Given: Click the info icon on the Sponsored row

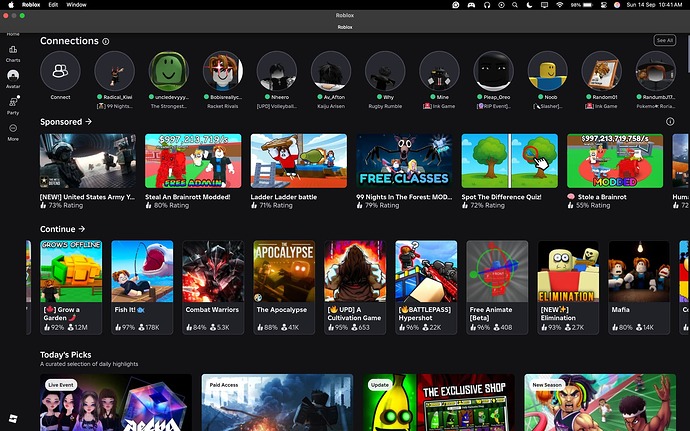Looking at the screenshot, I should click(670, 122).
